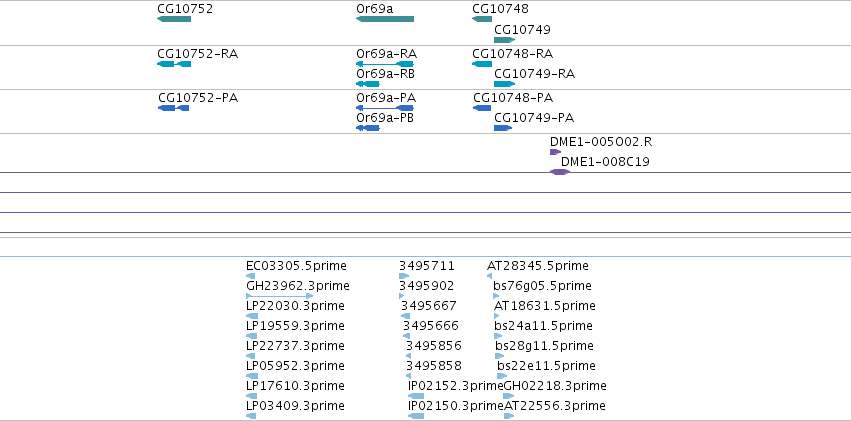Select the GH23962.3prime EST feature line
851x421 pixels.
click(280, 296)
